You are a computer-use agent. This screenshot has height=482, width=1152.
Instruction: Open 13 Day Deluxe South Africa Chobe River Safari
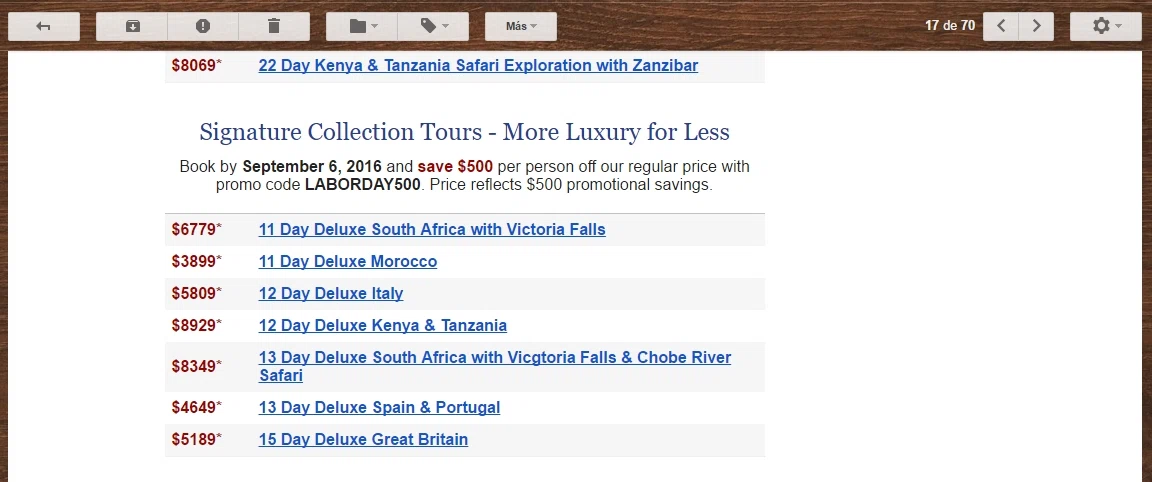pos(495,367)
